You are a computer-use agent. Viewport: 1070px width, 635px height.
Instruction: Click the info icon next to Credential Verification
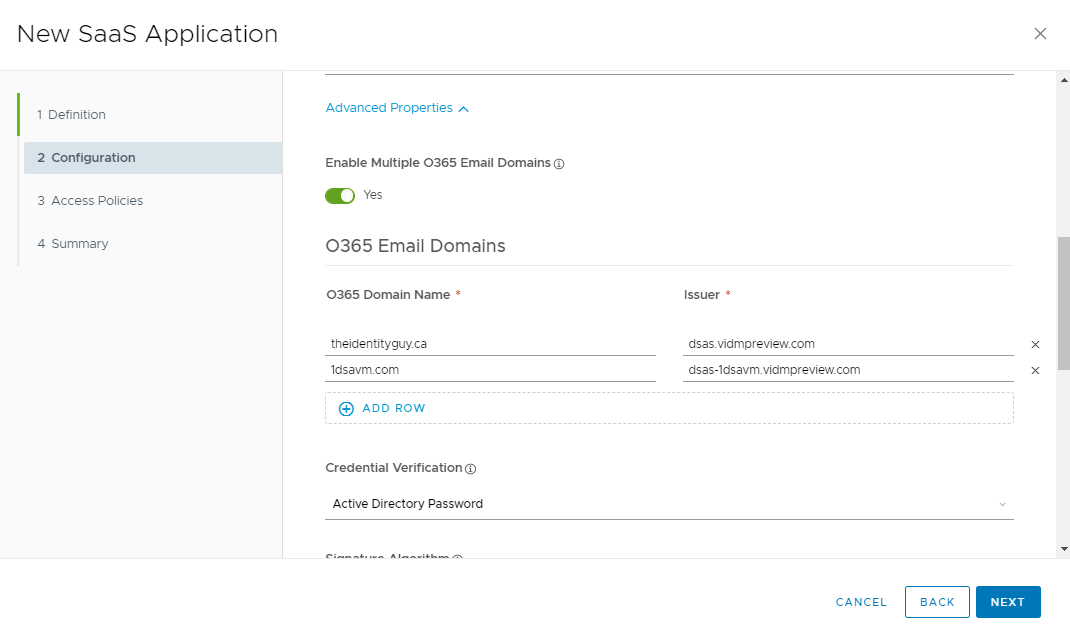click(x=469, y=468)
